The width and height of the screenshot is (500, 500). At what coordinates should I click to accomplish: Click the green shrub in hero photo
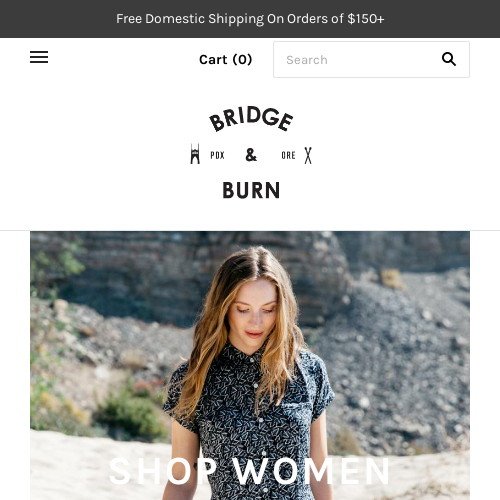(133, 415)
